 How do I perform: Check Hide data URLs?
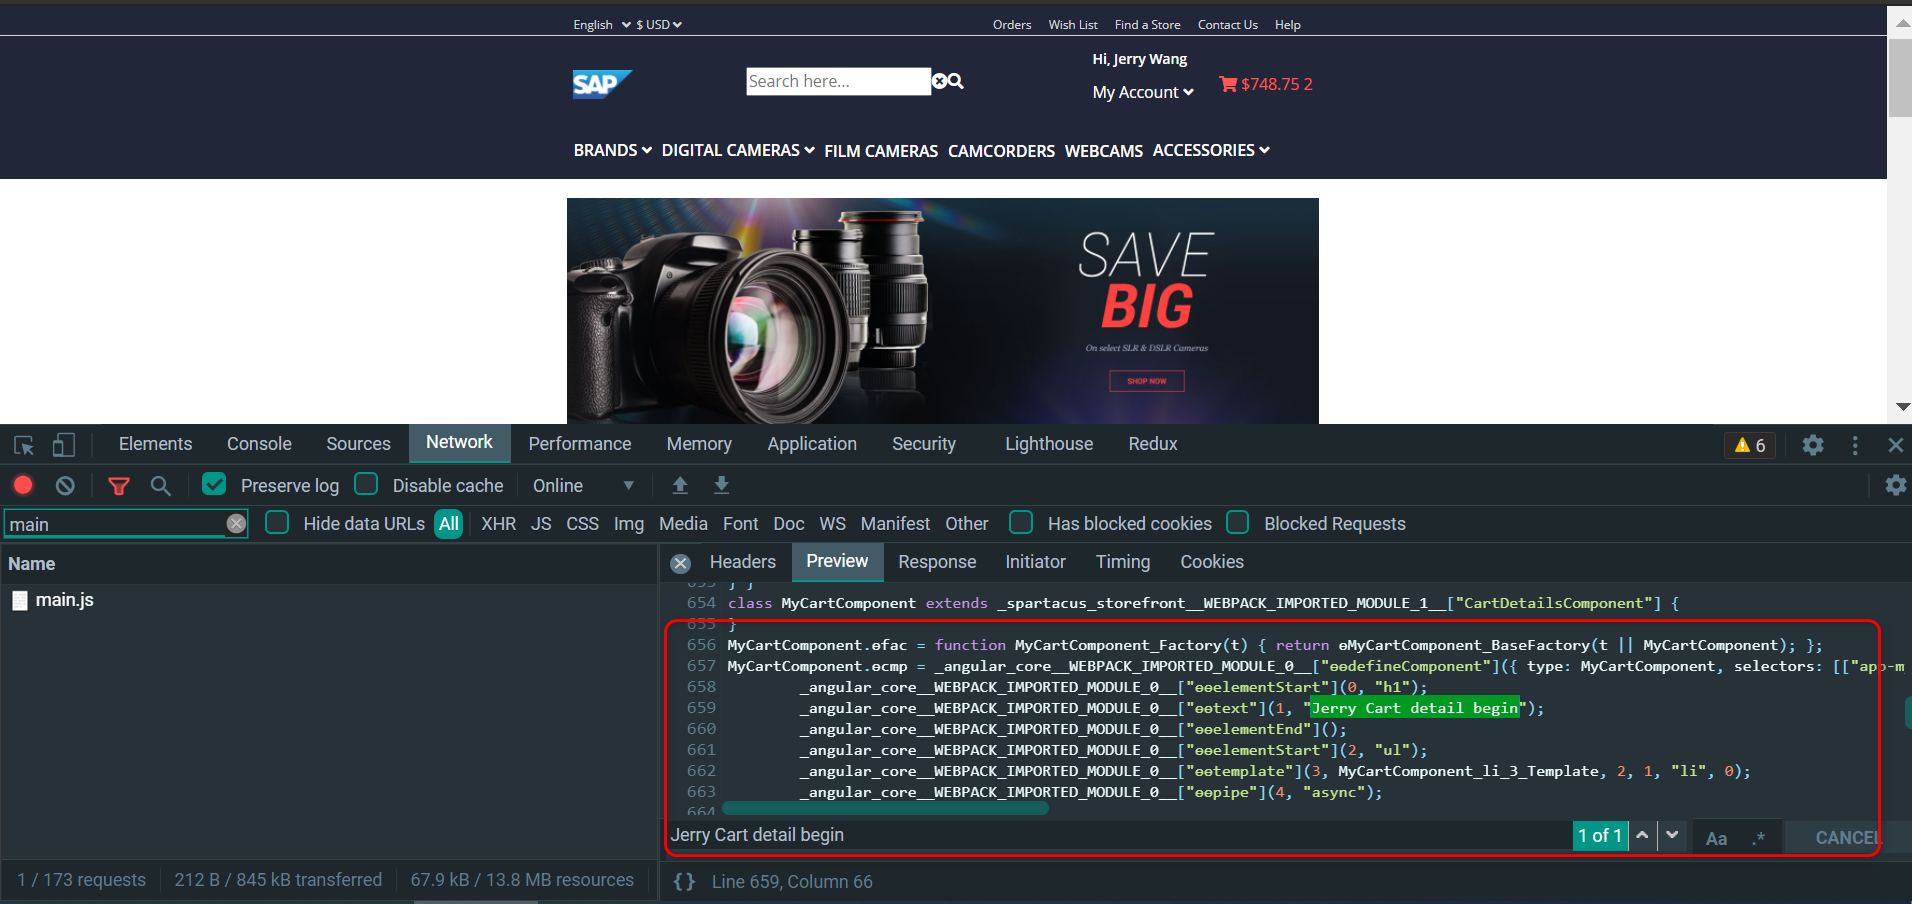(x=277, y=522)
